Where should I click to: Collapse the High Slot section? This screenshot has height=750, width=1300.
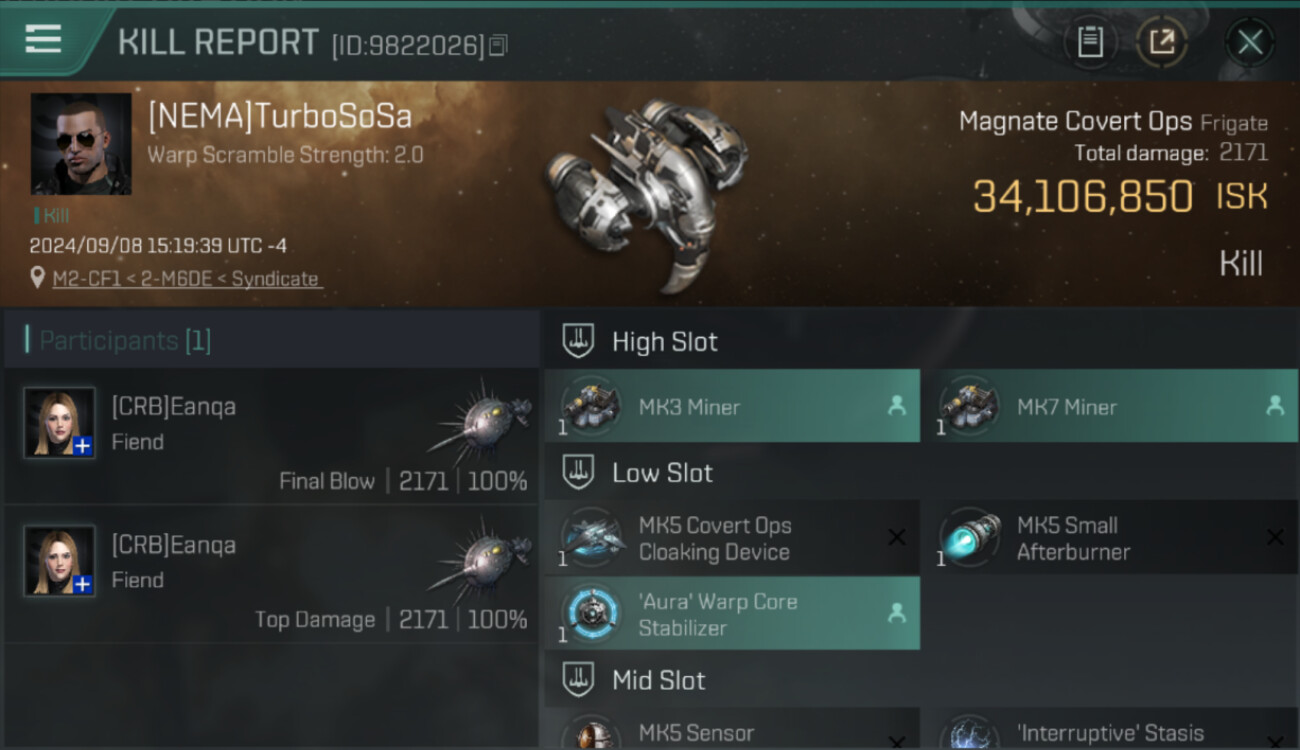click(x=578, y=341)
